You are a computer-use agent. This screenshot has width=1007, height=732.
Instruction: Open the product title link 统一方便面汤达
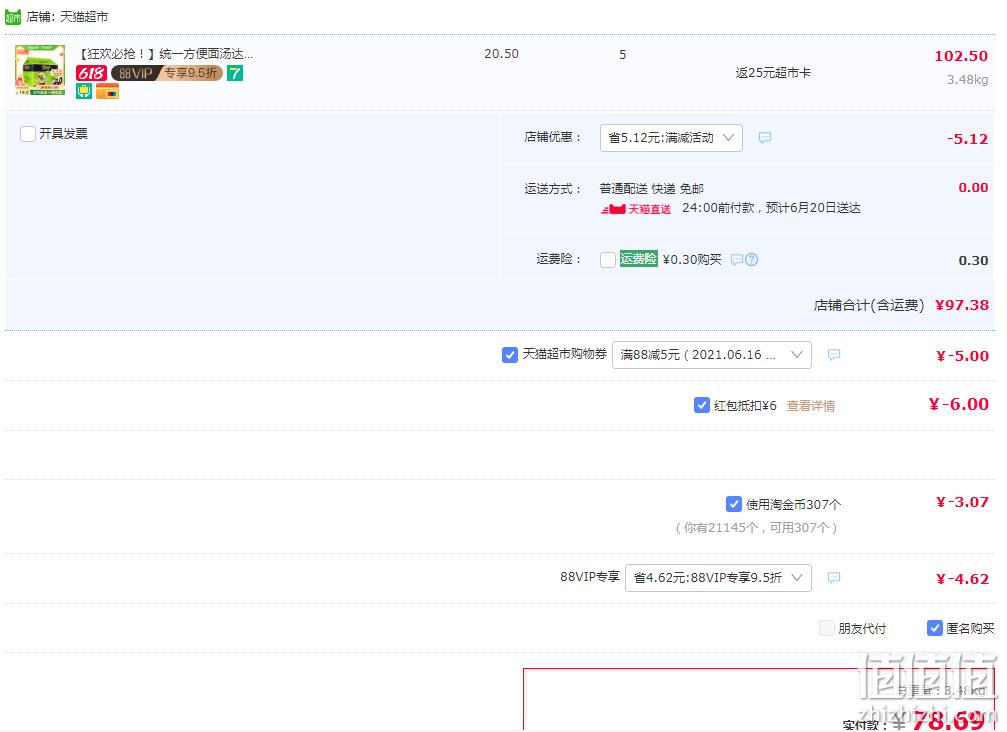coord(166,54)
